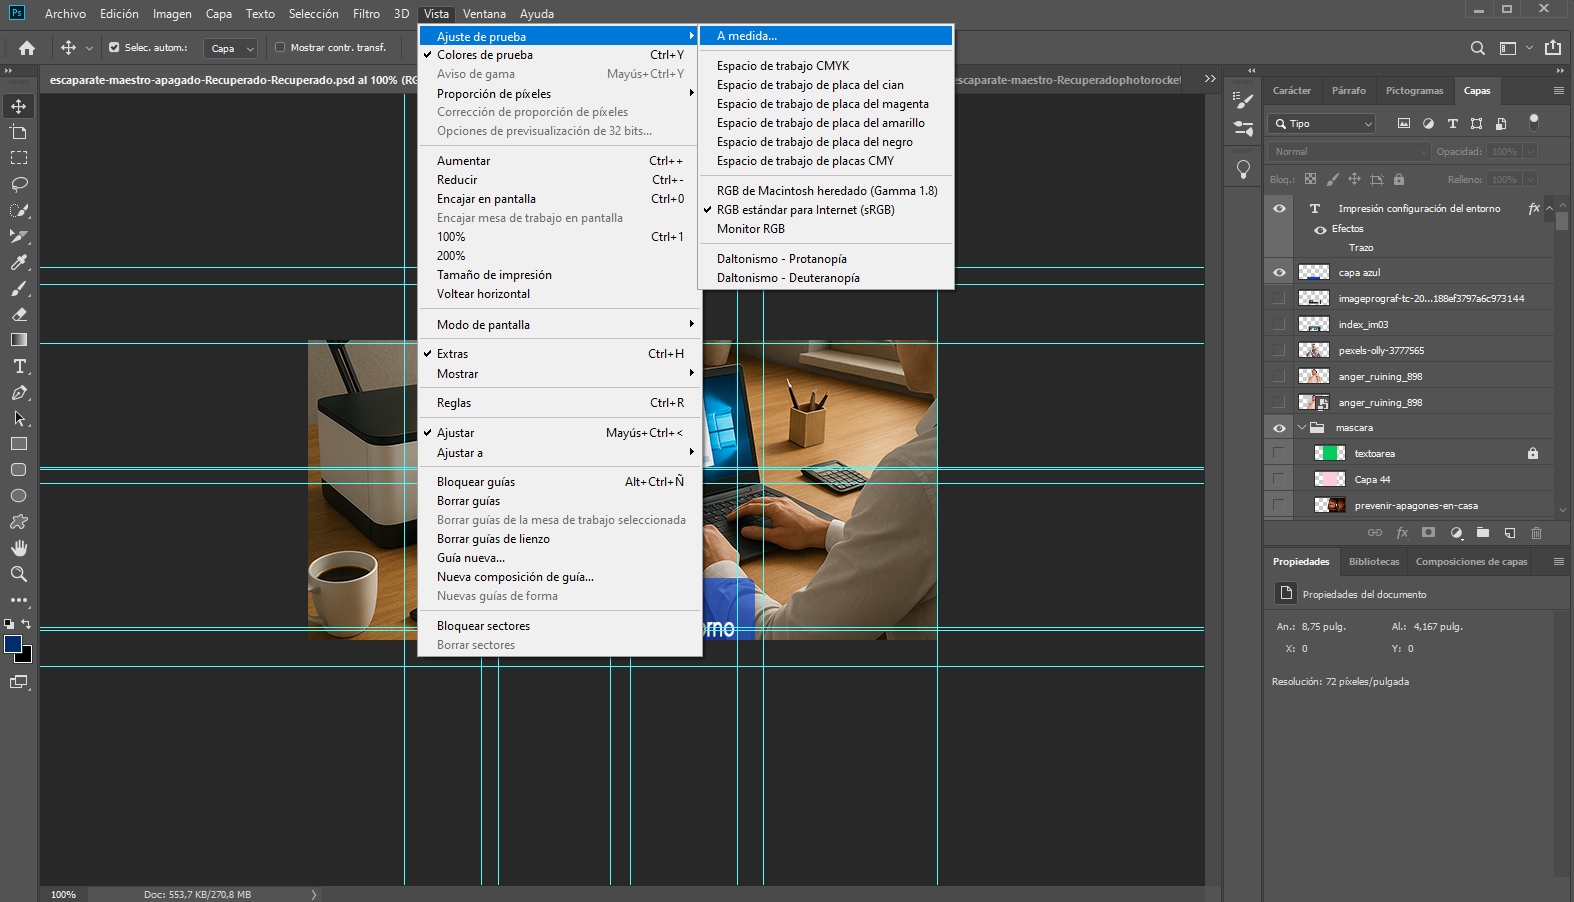Click the search magnifier icon at top right
Viewport: 1574px width, 902px height.
click(x=1477, y=48)
